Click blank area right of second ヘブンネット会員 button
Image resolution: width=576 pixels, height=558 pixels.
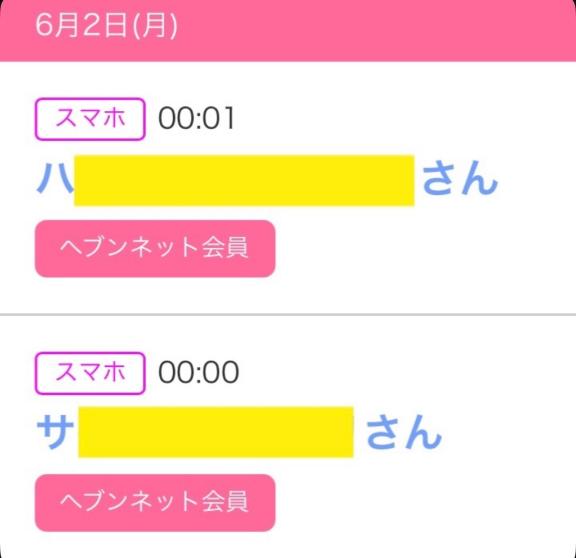tap(424, 503)
